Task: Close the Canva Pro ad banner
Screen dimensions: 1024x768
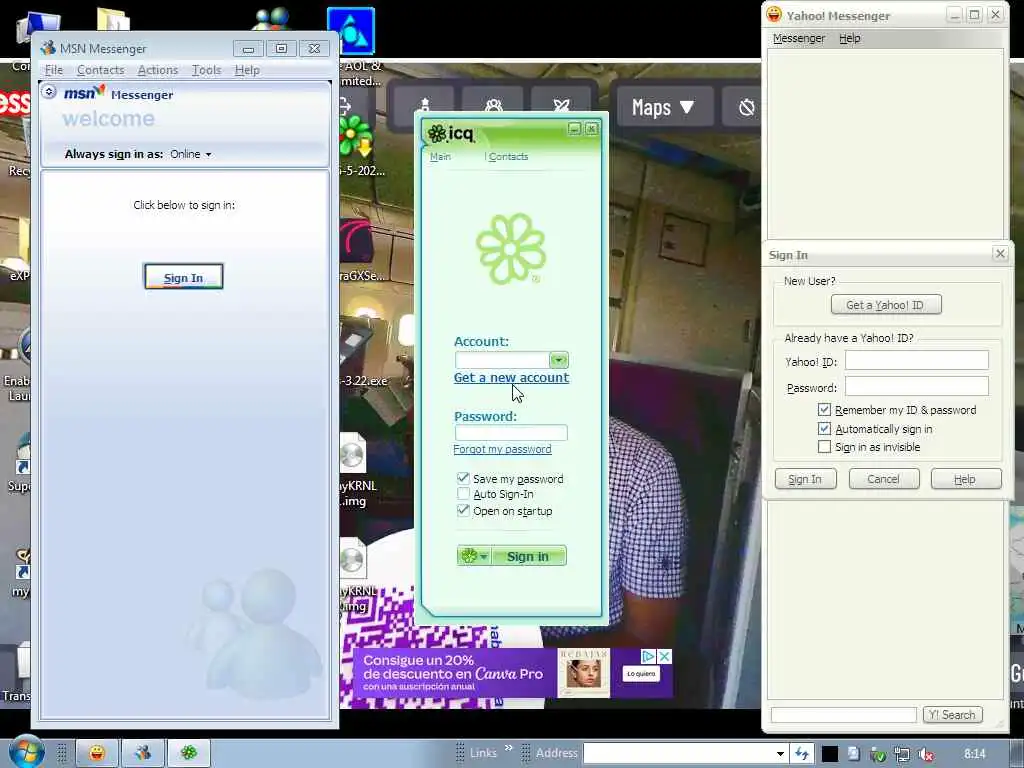Action: pyautogui.click(x=664, y=656)
